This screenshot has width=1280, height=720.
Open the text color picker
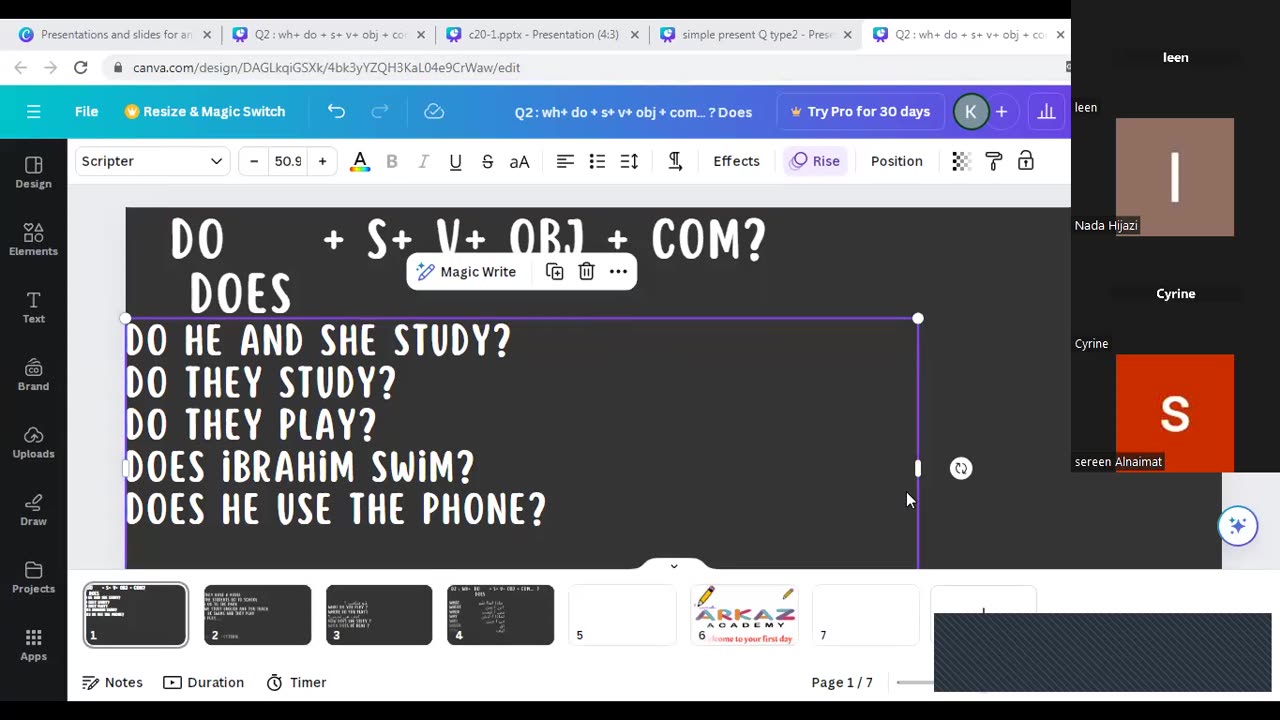360,161
